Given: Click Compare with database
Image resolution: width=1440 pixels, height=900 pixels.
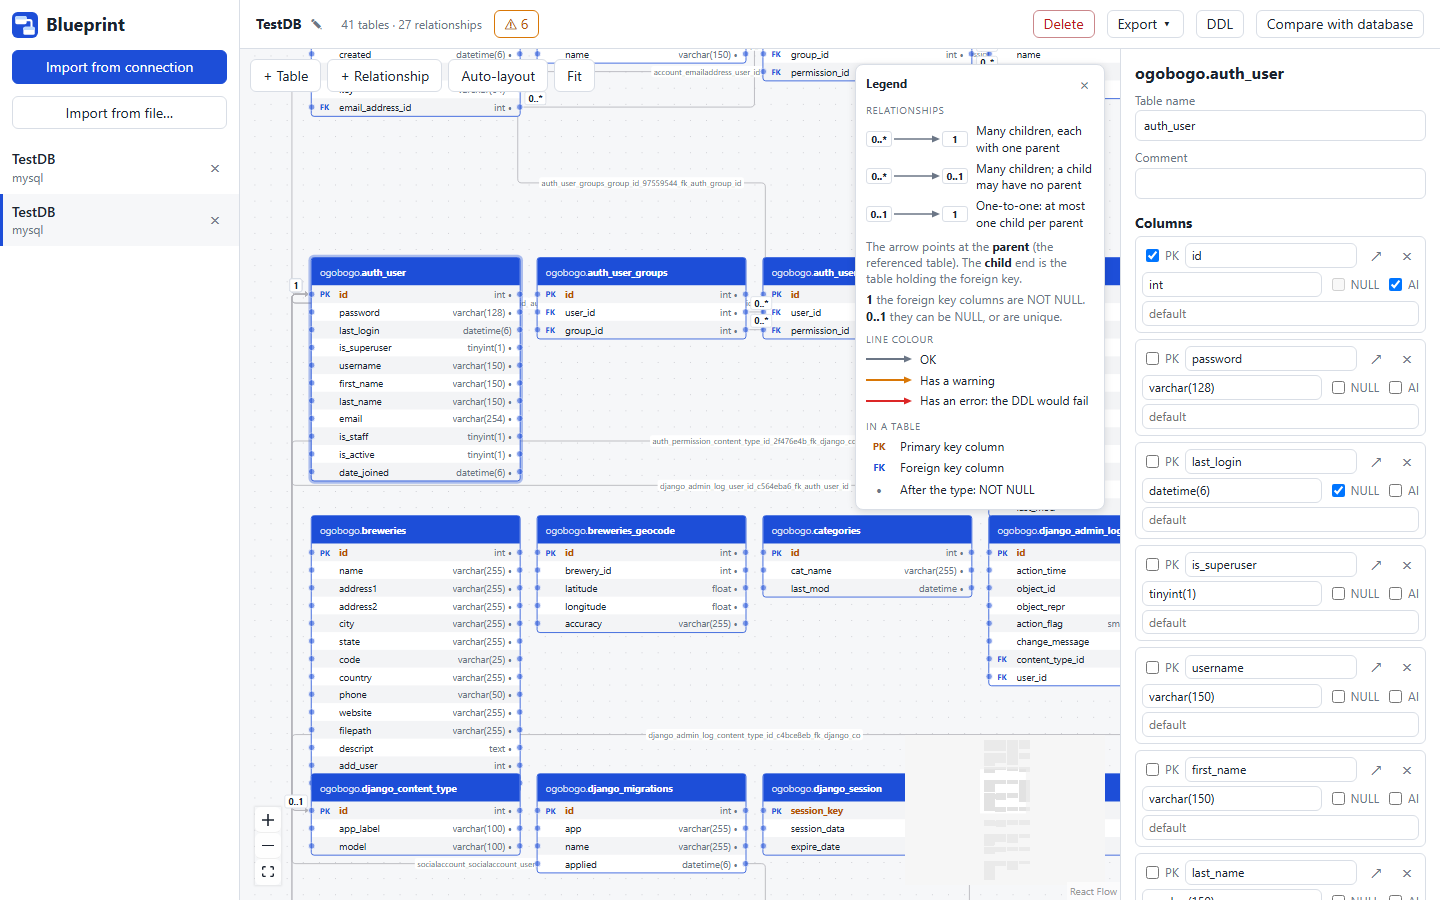Looking at the screenshot, I should click(x=1339, y=24).
